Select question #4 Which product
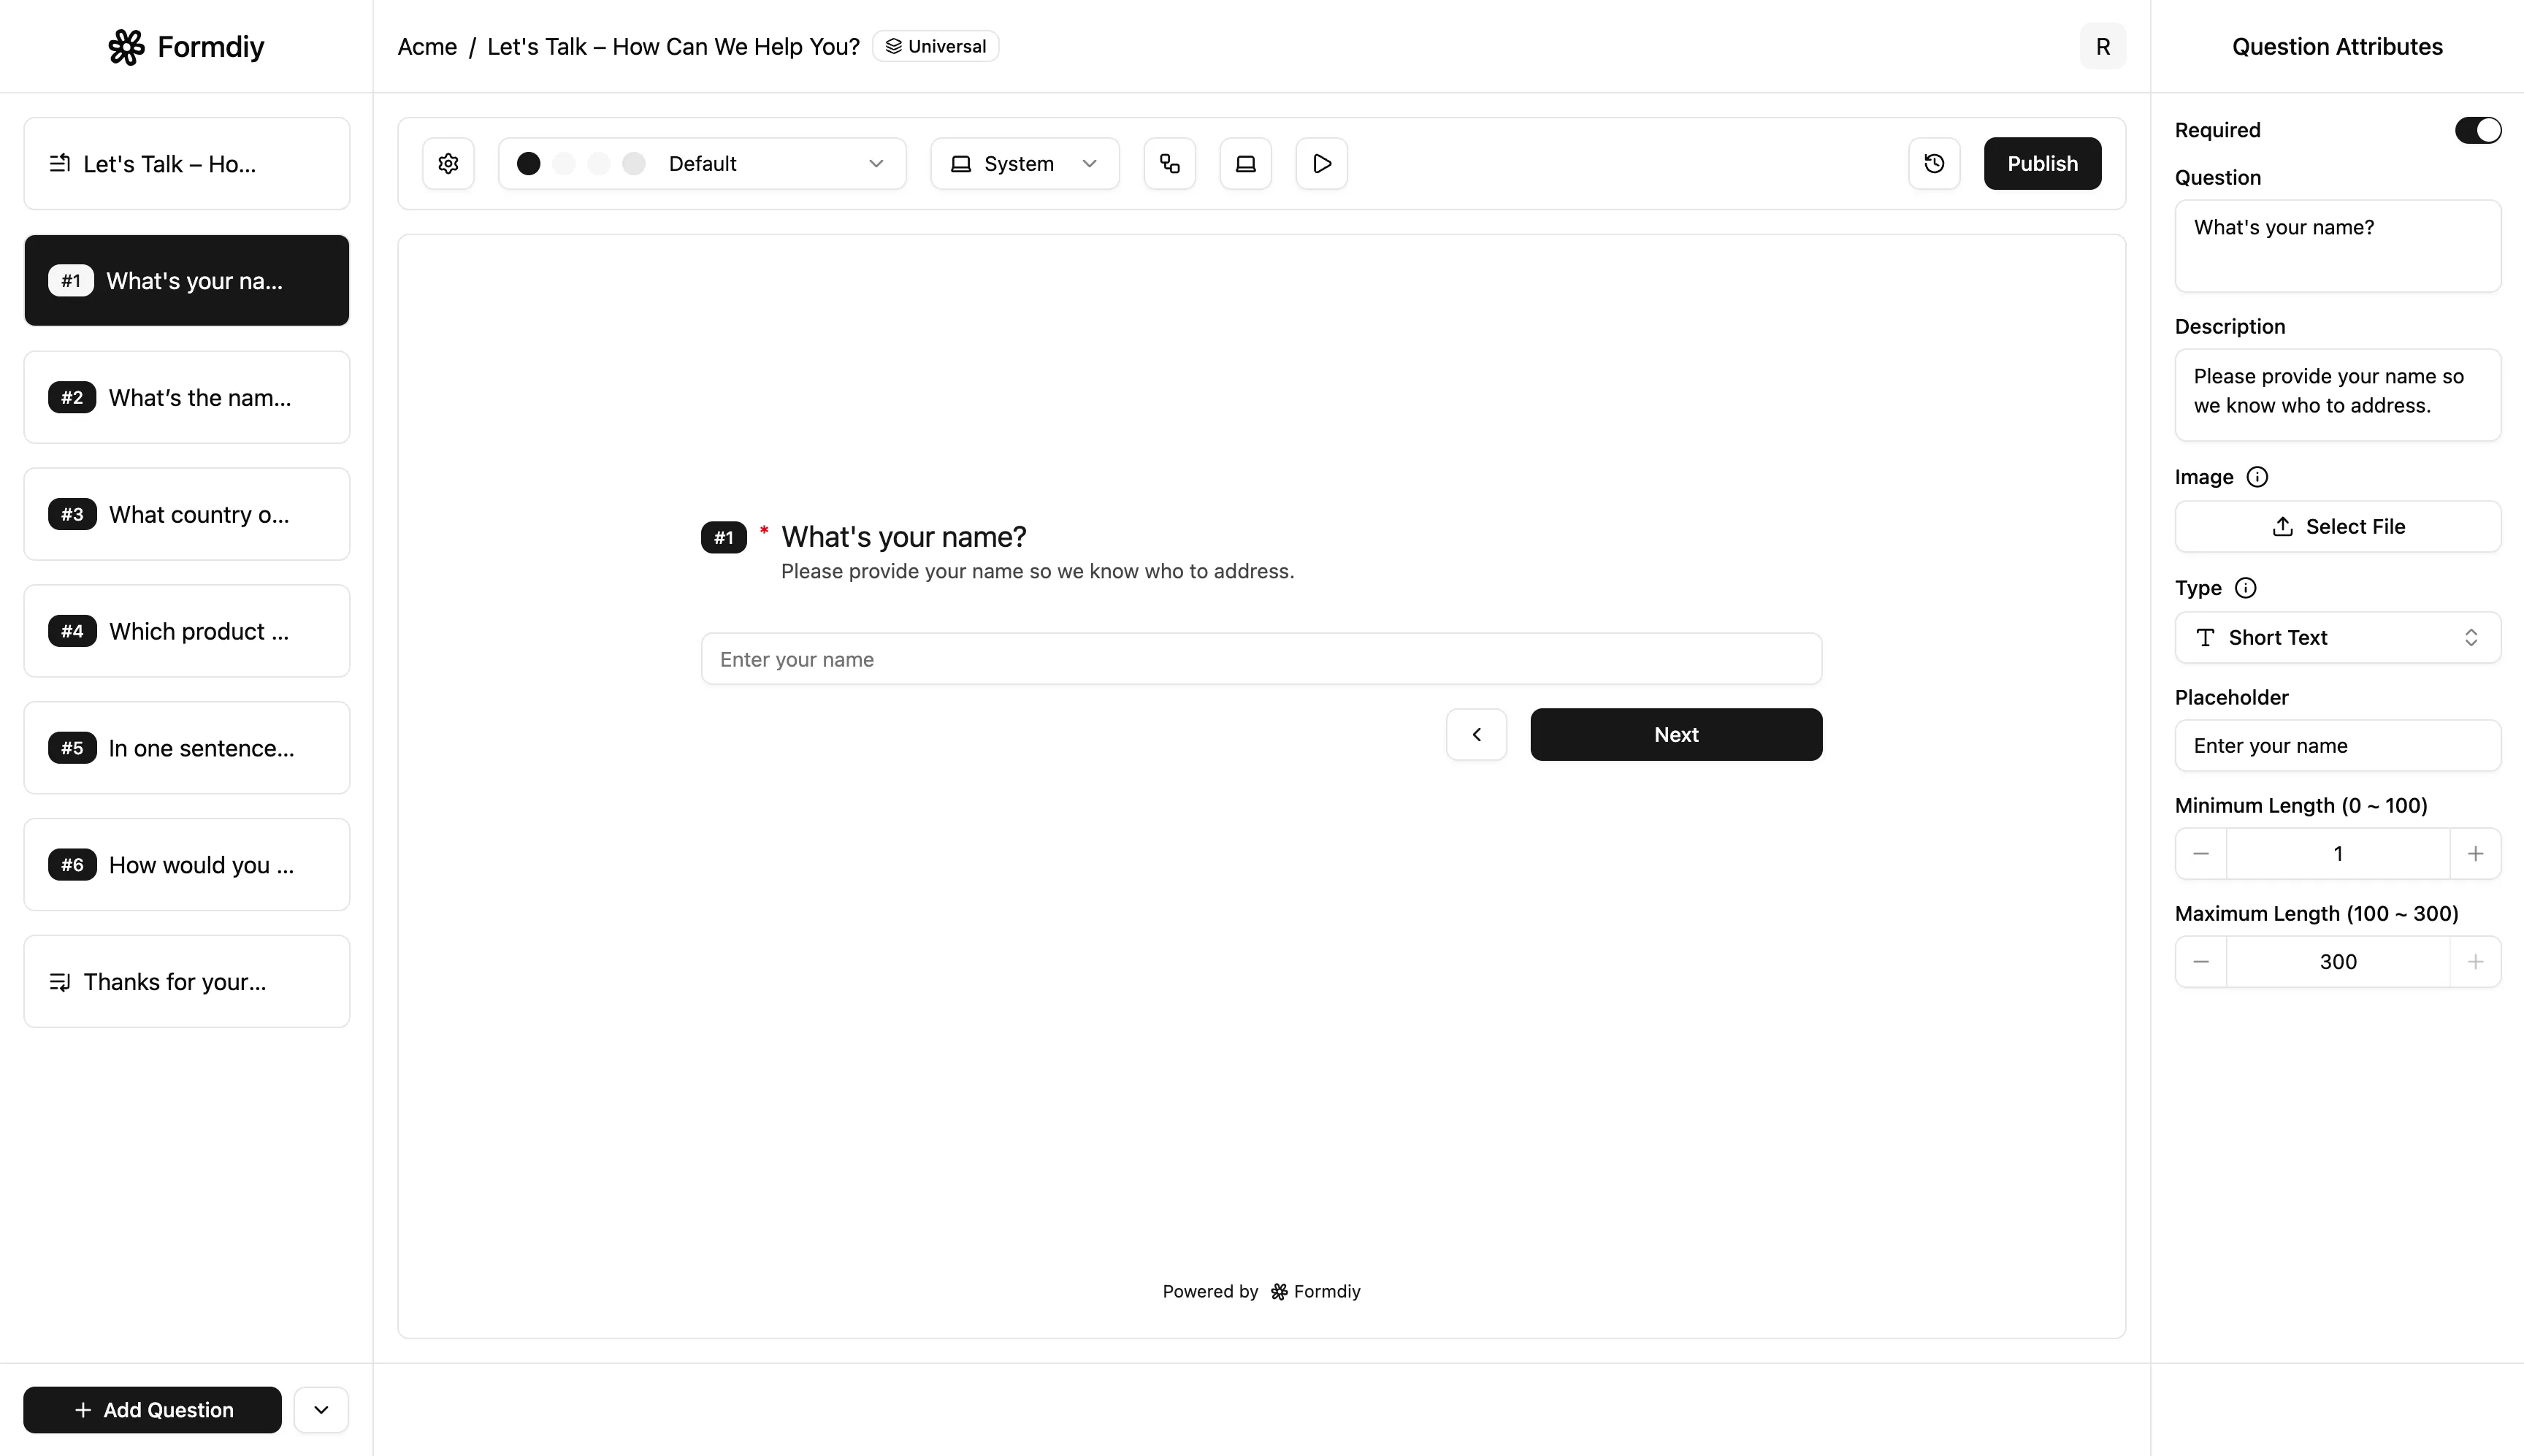This screenshot has height=1456, width=2524. tap(187, 632)
